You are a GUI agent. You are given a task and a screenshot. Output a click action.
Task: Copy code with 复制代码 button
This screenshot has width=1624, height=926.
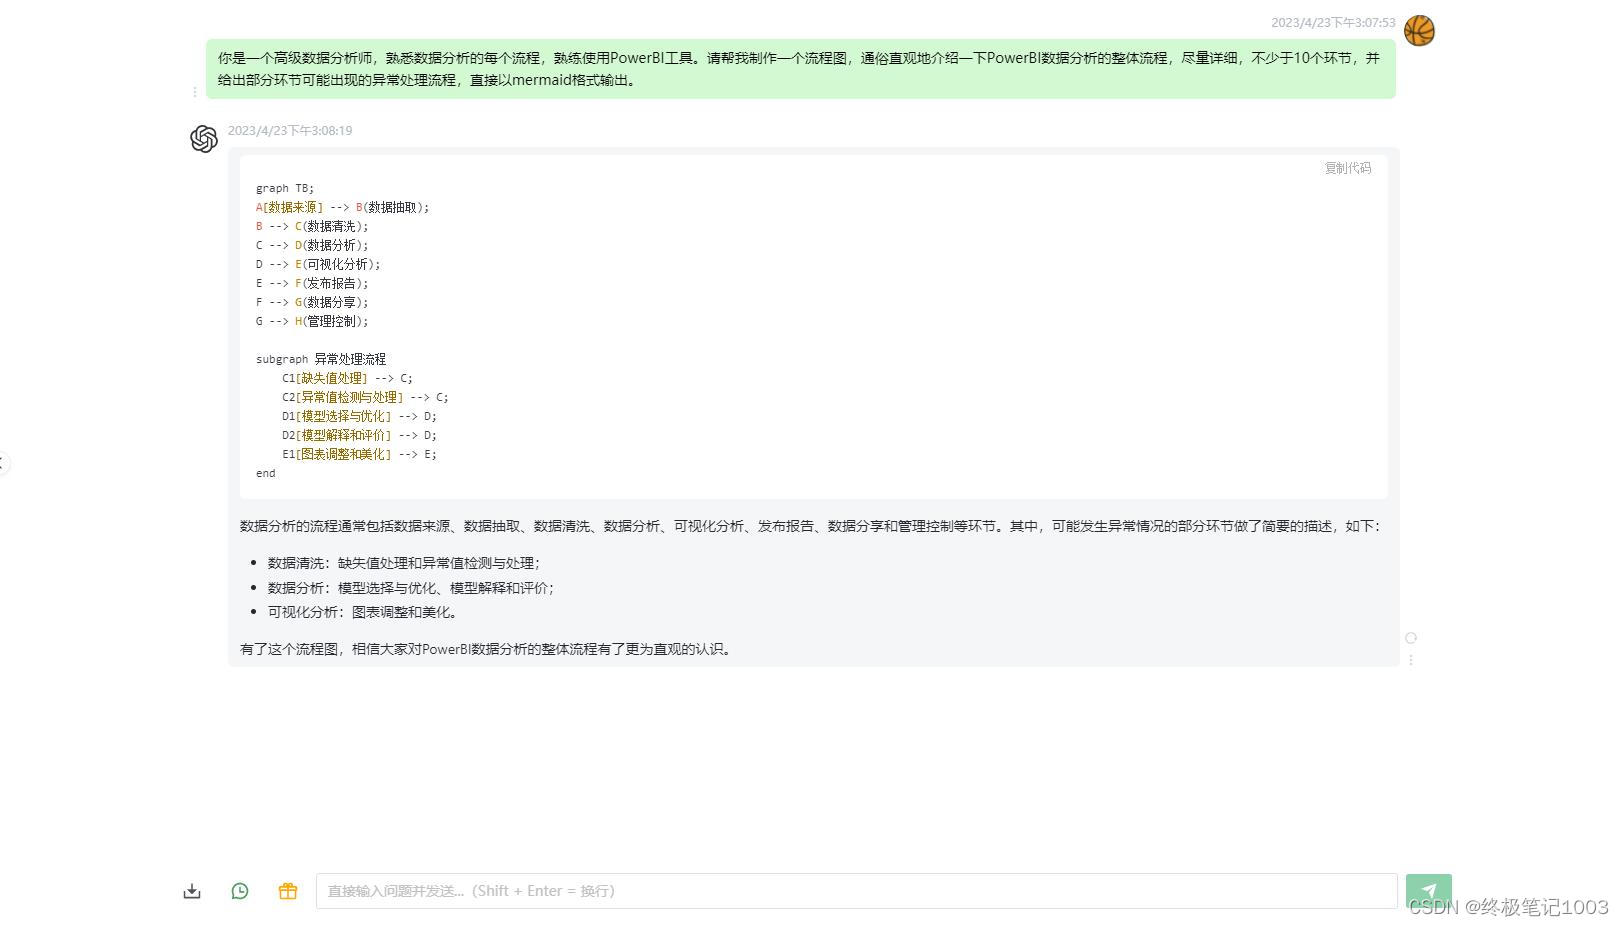[1348, 168]
